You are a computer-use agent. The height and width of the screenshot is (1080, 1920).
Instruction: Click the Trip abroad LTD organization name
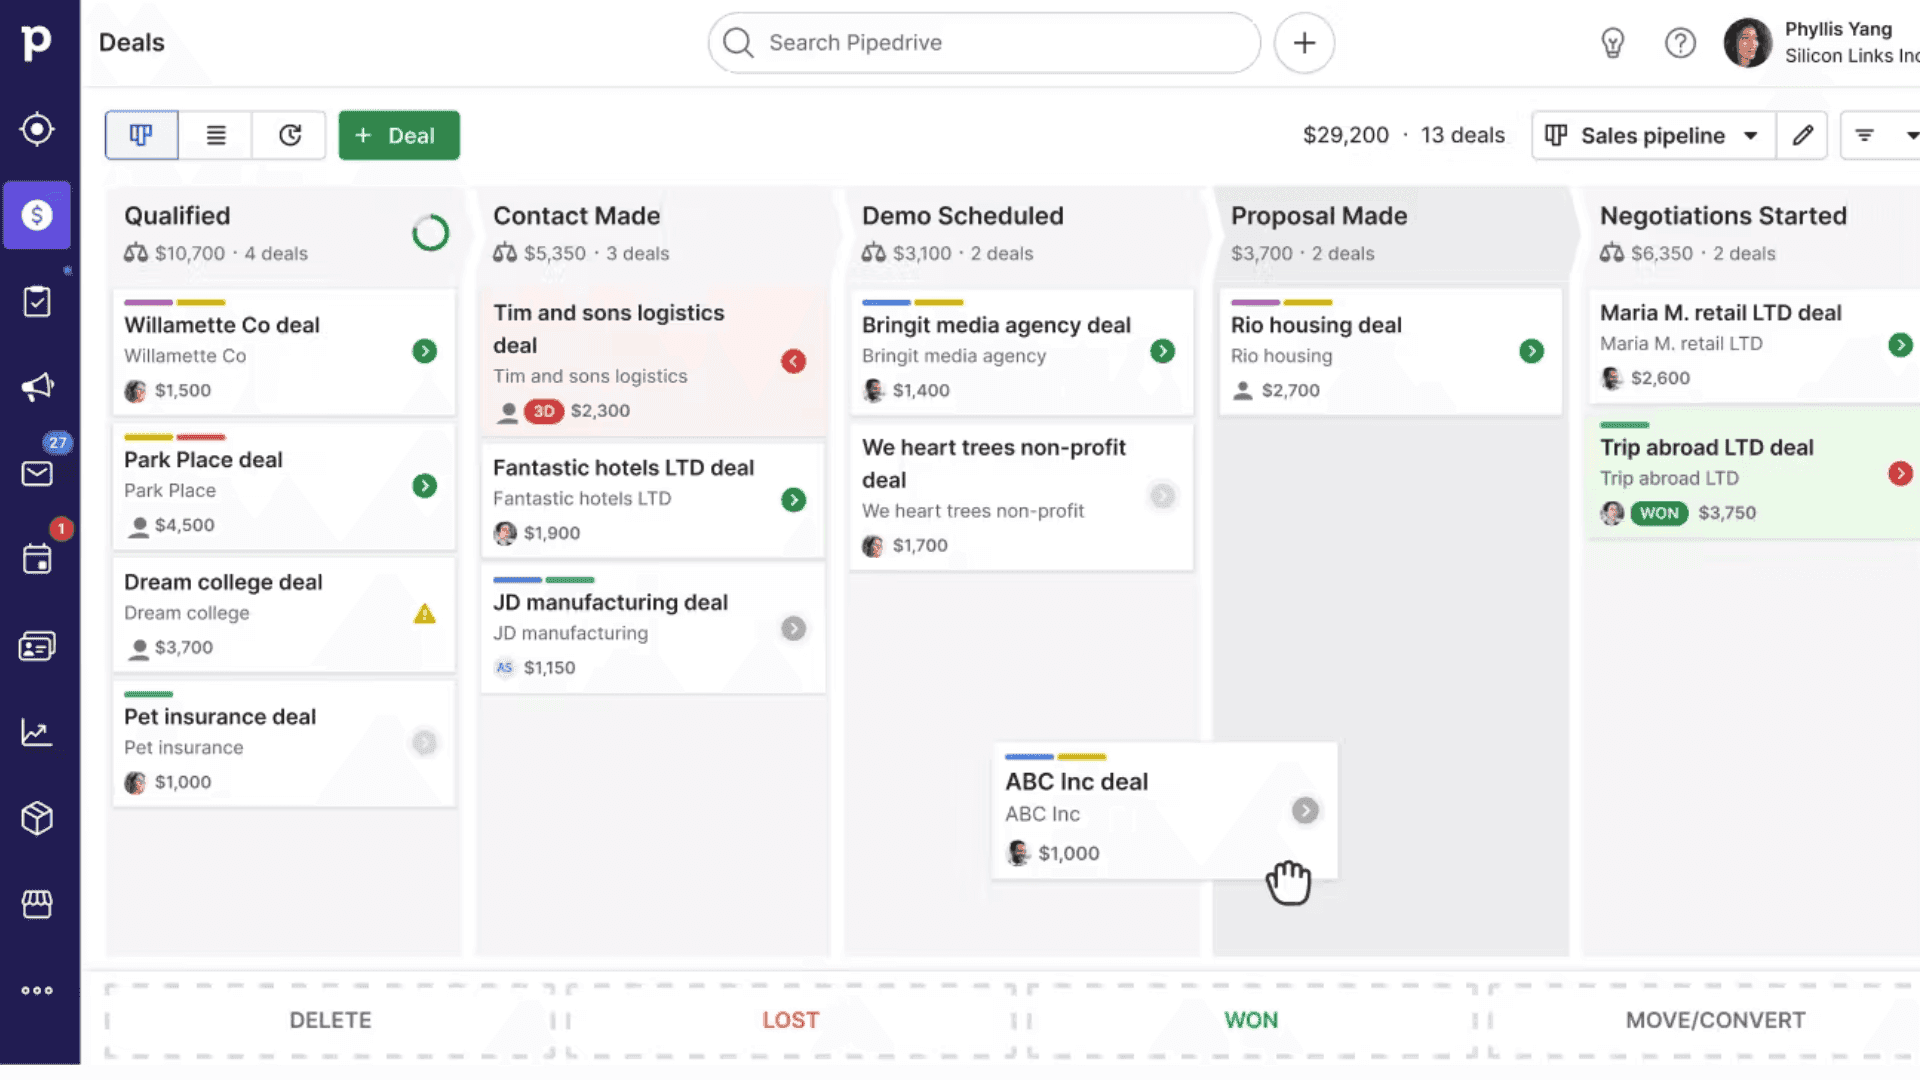[x=1669, y=478]
